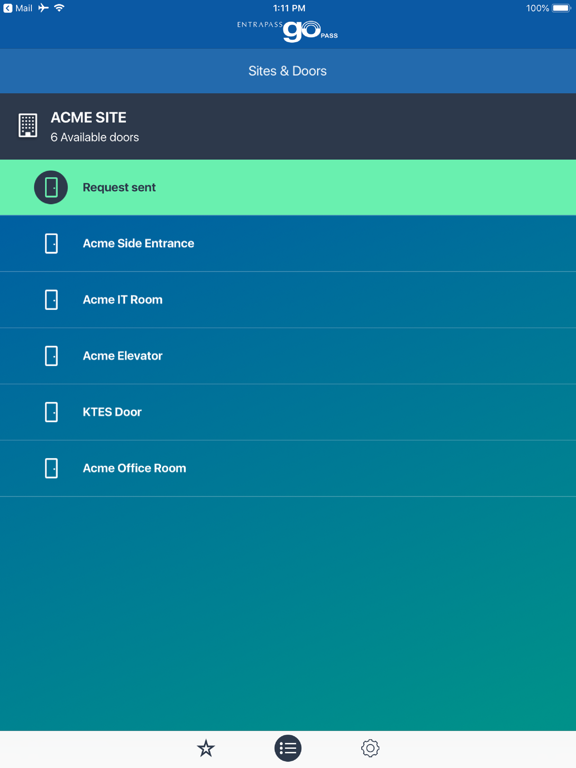Tap the KTES Door door icon

pos(51,412)
